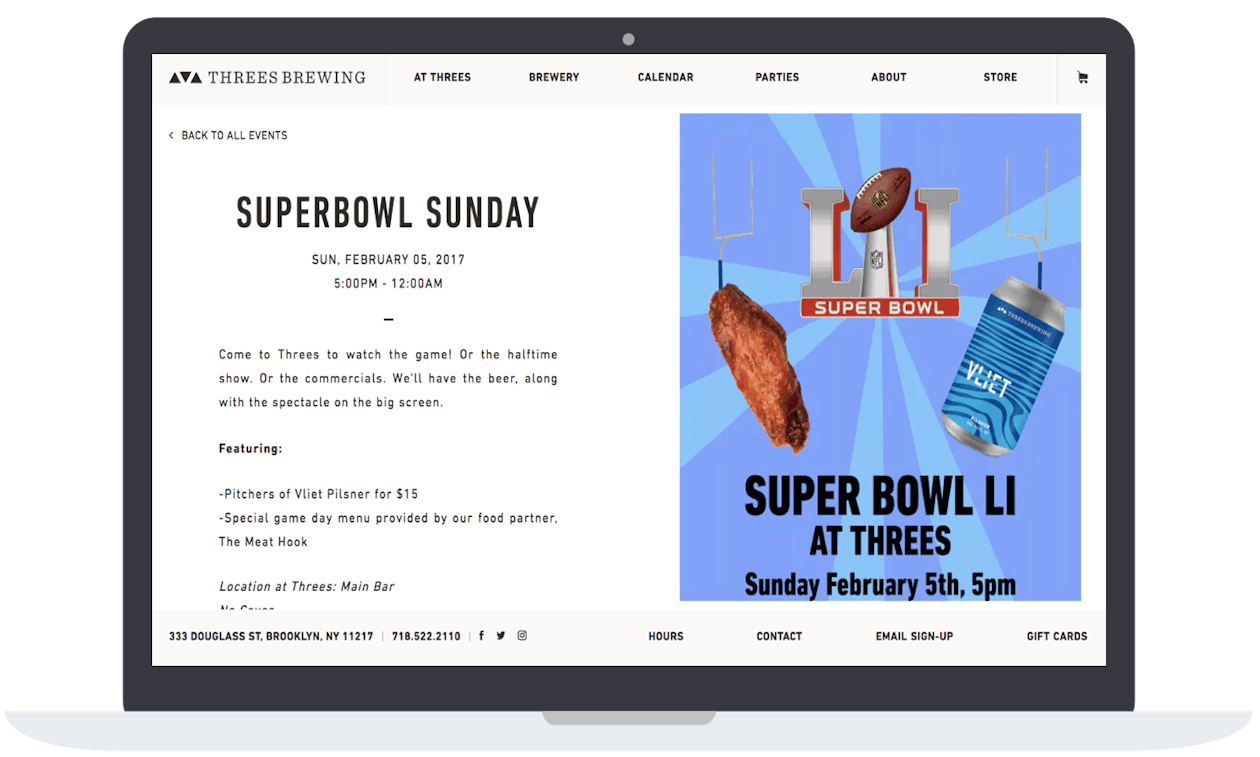This screenshot has height=757, width=1260.
Task: Click the 5:00PM - 12:00AM time text
Action: pos(388,284)
